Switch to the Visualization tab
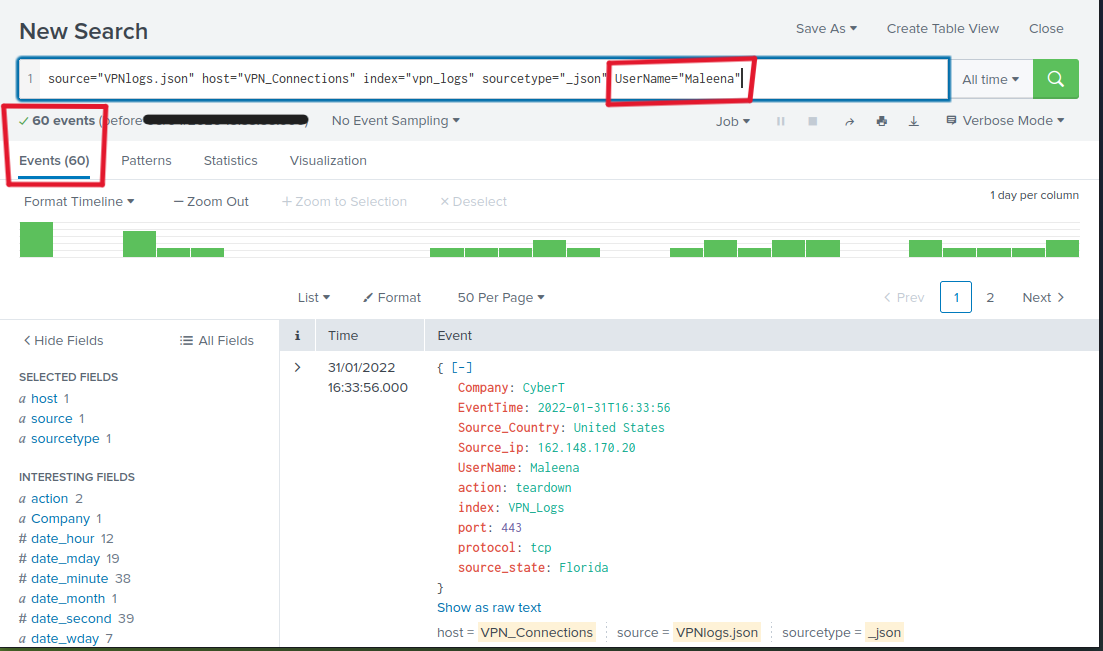Image resolution: width=1103 pixels, height=651 pixels. pyautogui.click(x=328, y=160)
